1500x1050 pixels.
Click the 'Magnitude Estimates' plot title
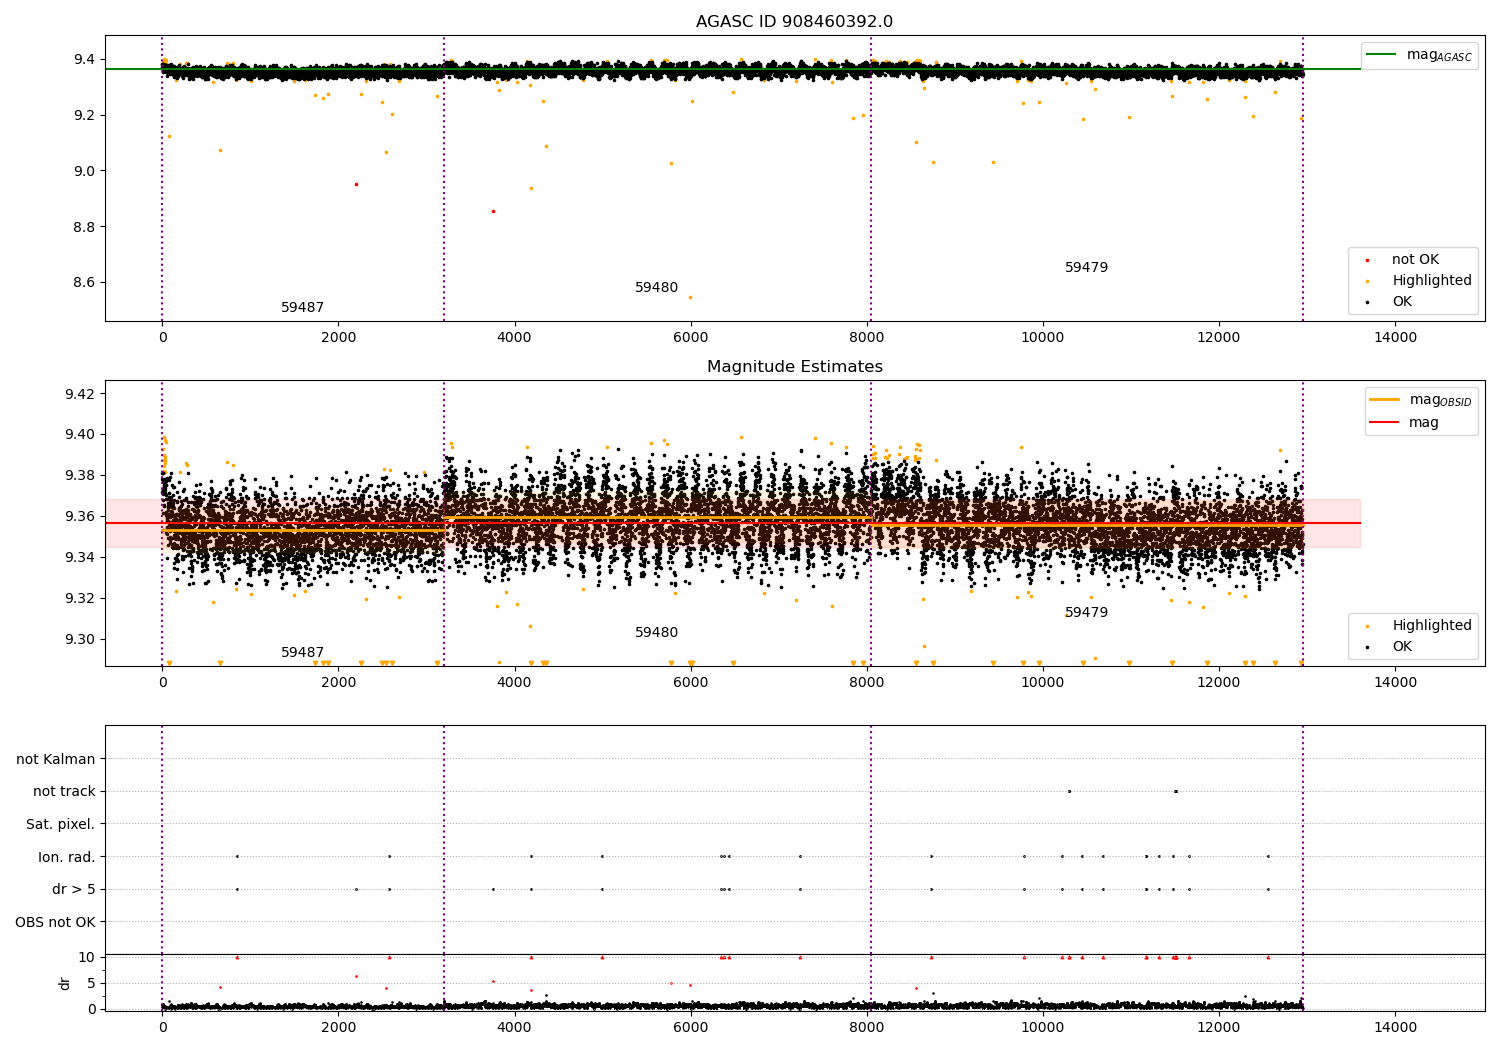coord(794,367)
